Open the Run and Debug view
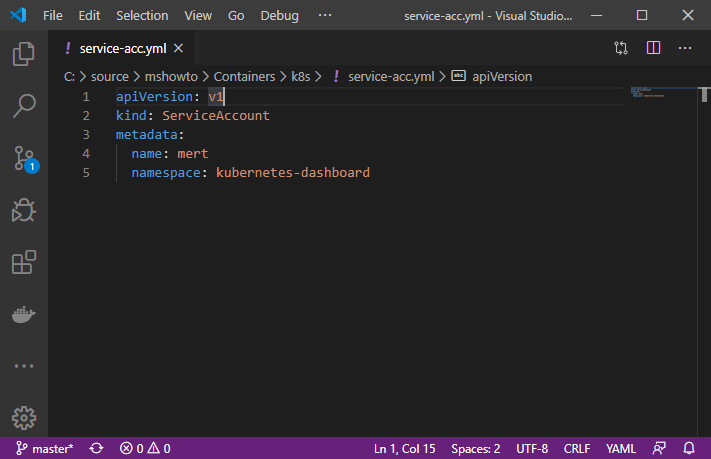Image resolution: width=711 pixels, height=459 pixels. pyautogui.click(x=24, y=210)
